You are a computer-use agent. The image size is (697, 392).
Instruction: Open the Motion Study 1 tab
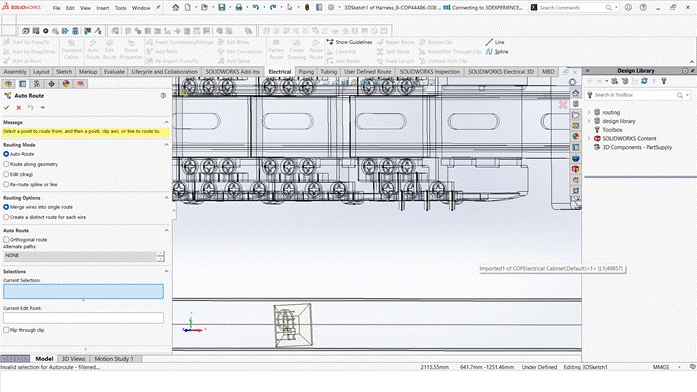[x=114, y=359]
